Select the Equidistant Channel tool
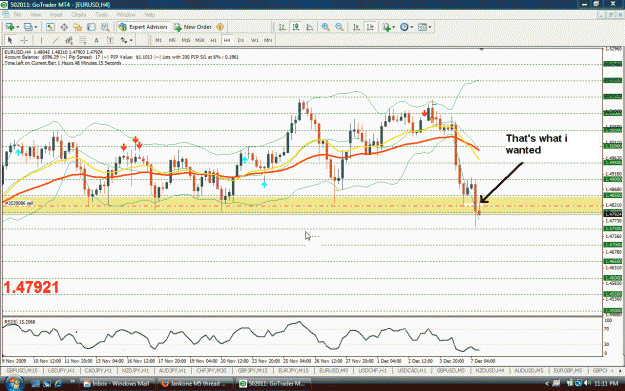 click(69, 40)
